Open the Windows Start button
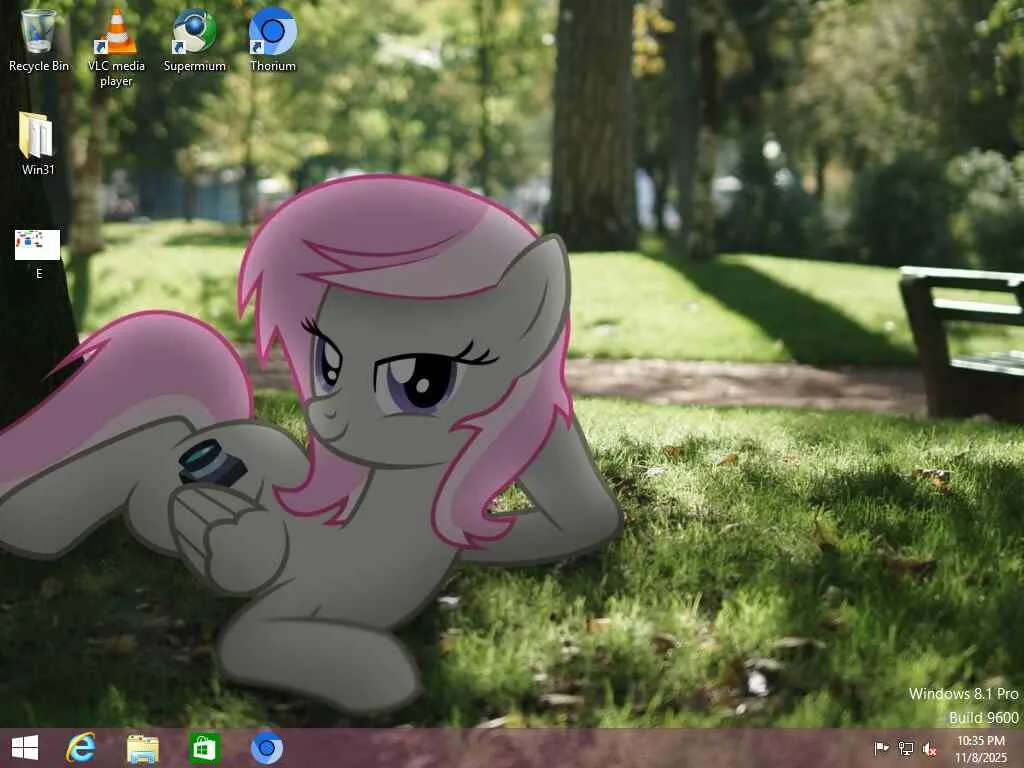Viewport: 1024px width, 768px height. tap(25, 748)
